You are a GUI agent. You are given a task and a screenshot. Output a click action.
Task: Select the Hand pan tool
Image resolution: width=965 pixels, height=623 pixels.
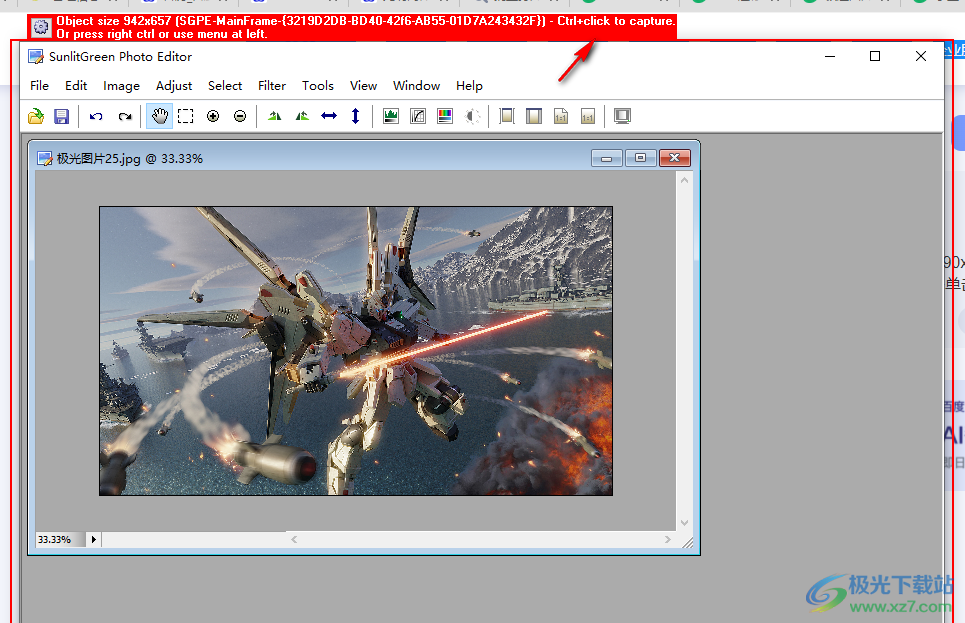(159, 116)
